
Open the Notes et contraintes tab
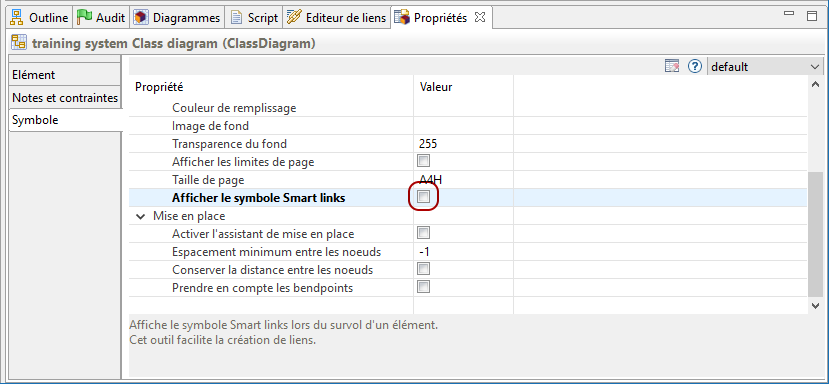pos(66,98)
